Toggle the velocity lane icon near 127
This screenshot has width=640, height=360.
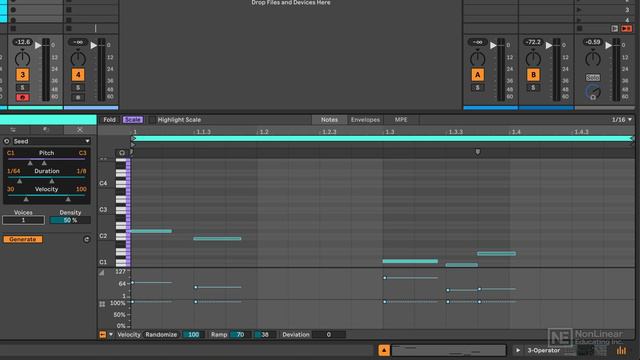tap(102, 272)
